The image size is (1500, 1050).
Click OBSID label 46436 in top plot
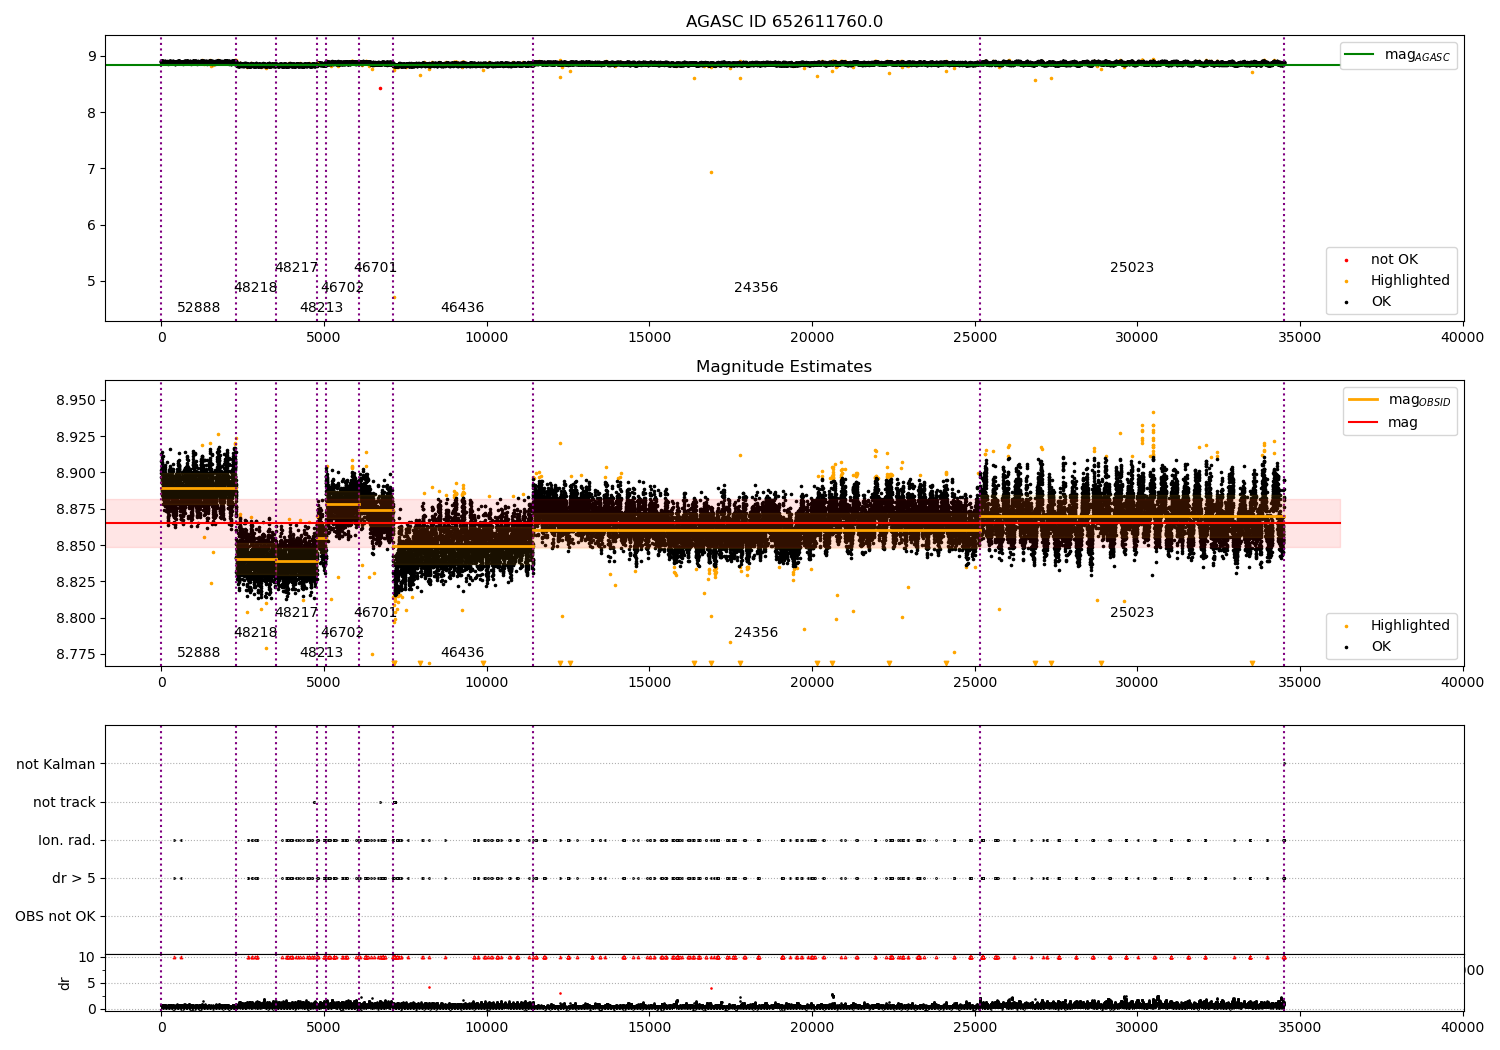(x=462, y=308)
